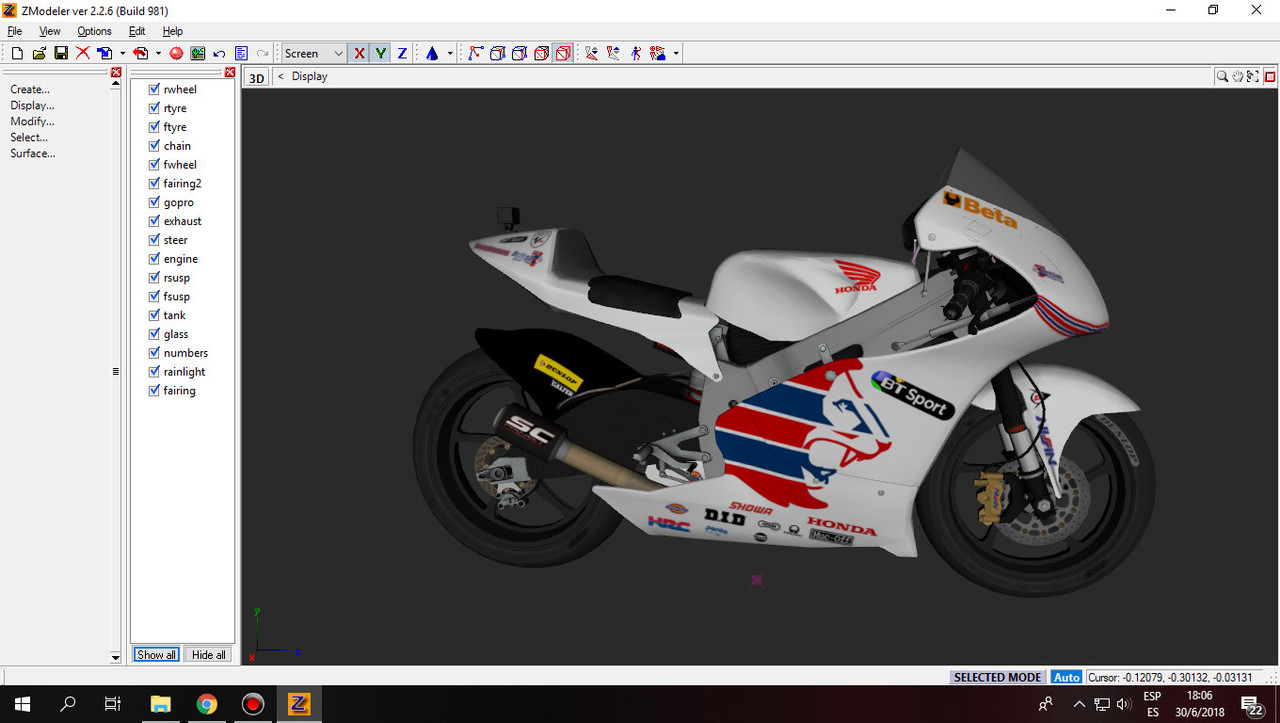Click the running figure animation icon

point(636,53)
